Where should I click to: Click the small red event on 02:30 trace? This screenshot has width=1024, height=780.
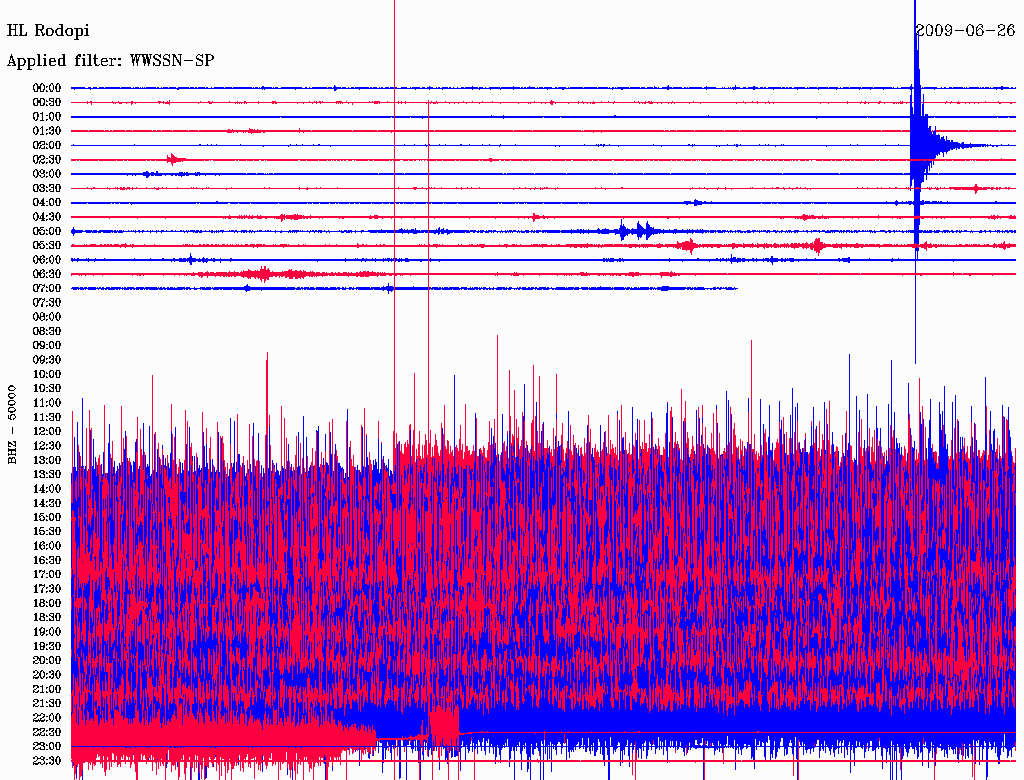(175, 159)
